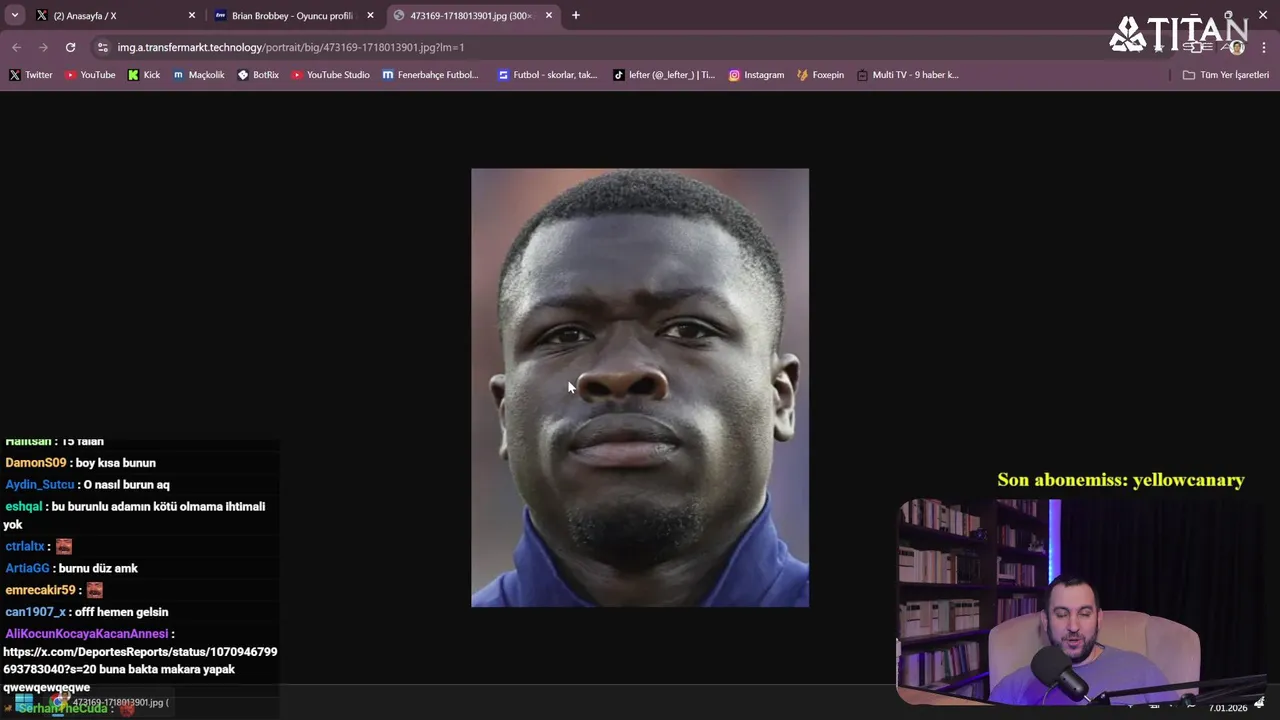
Task: Click chat username can1907_x
Action: click(35, 613)
